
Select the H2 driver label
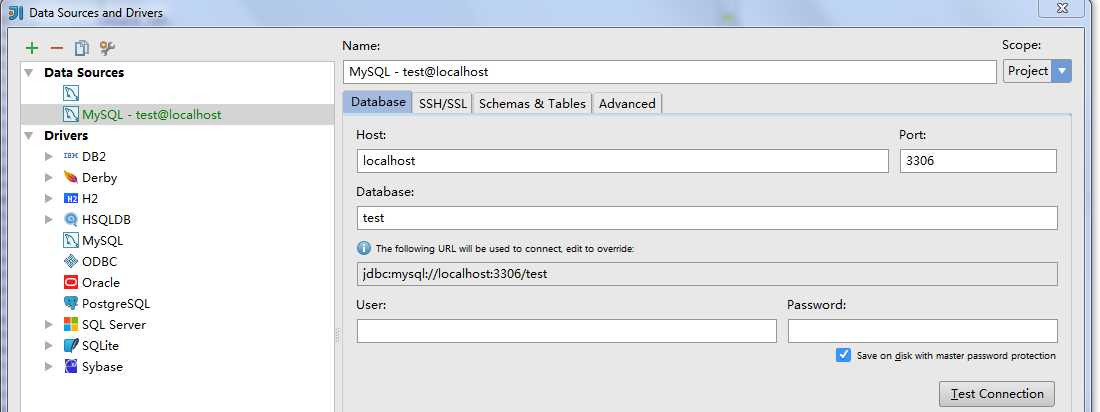click(x=90, y=198)
